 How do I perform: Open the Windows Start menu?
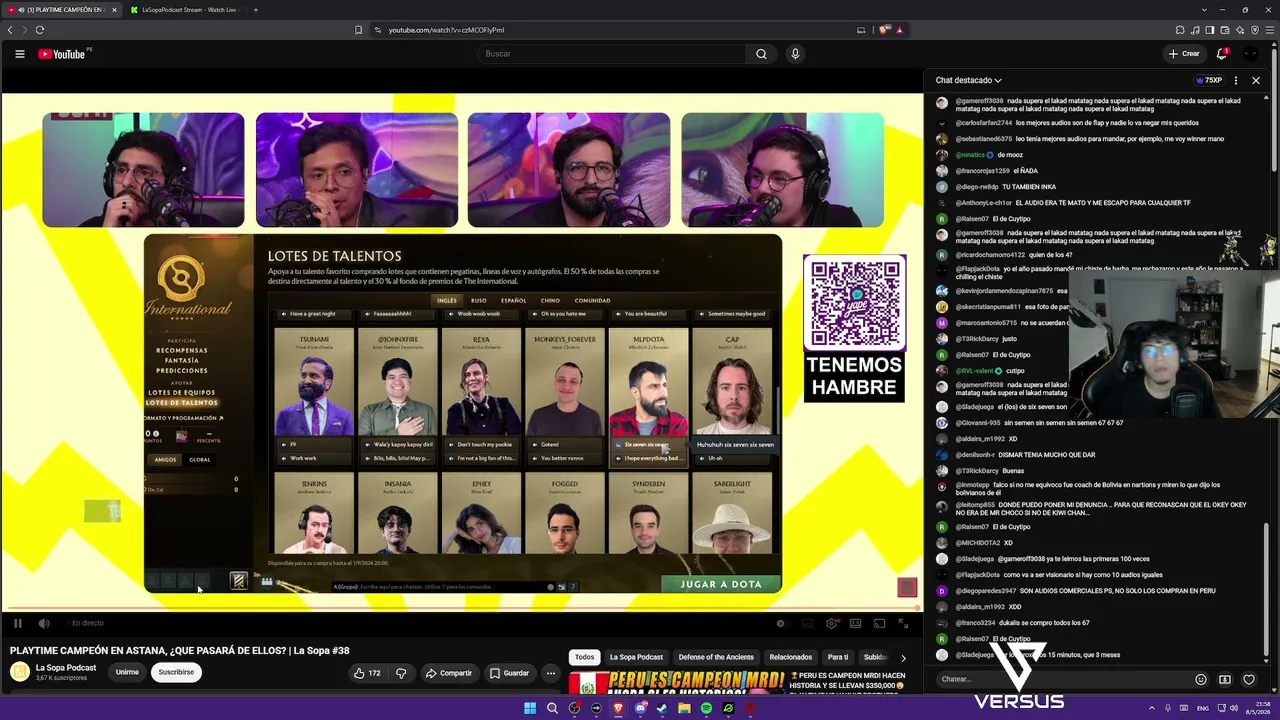coord(530,709)
